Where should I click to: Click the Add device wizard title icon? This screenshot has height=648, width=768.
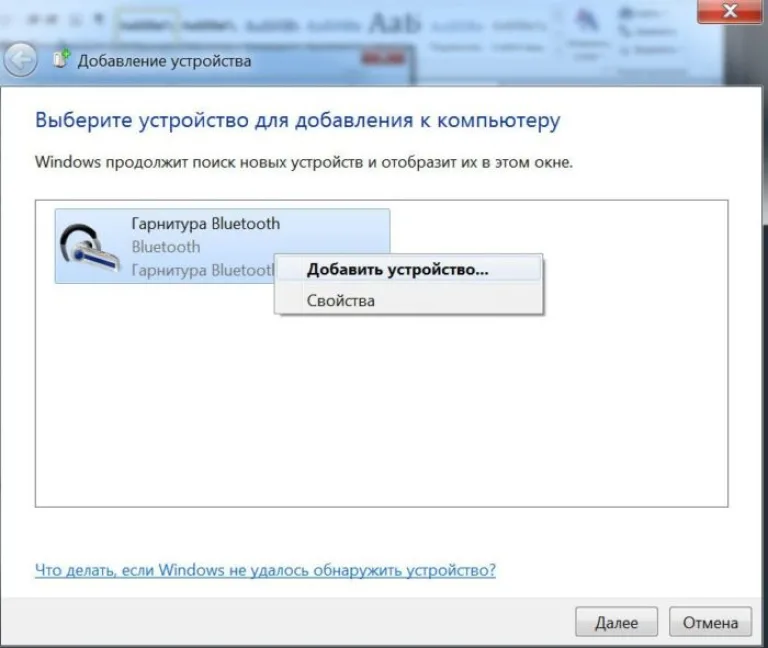click(x=62, y=59)
